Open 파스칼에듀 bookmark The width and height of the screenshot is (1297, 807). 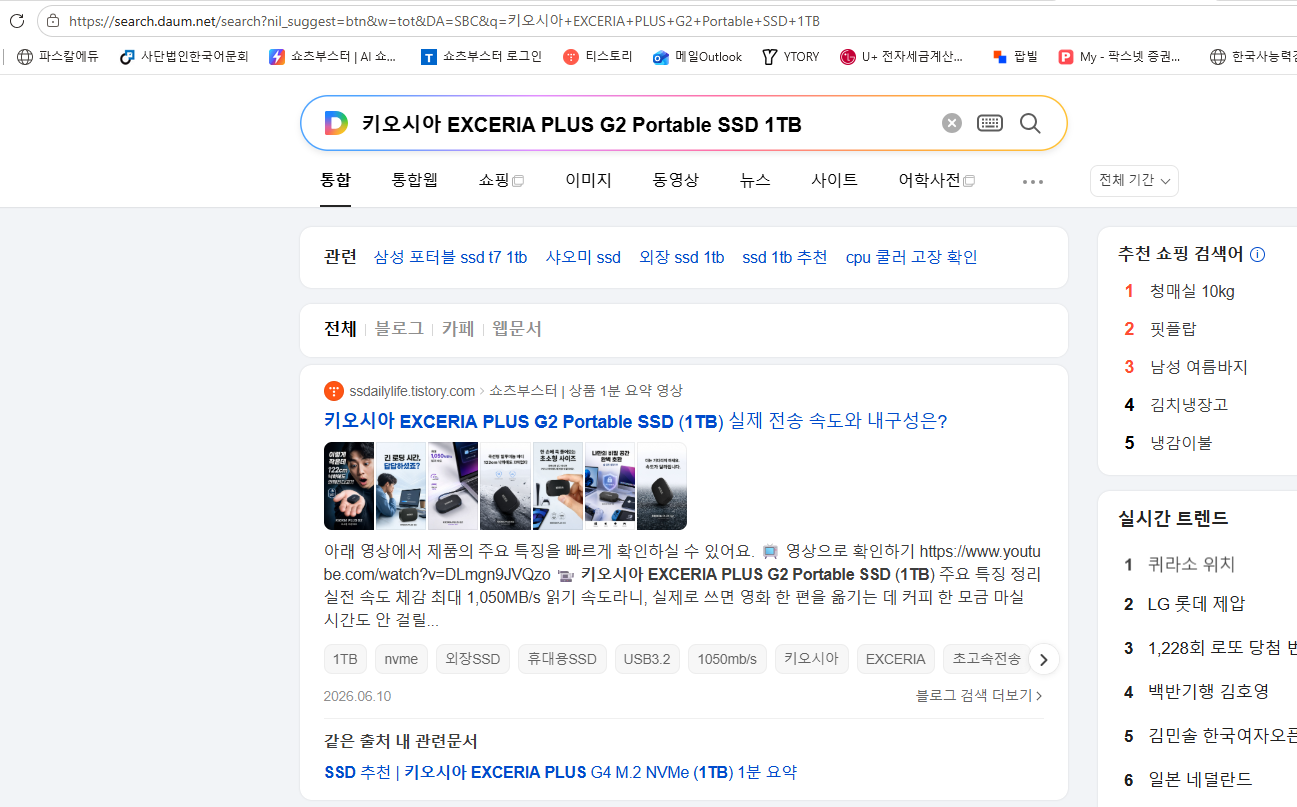[x=58, y=57]
